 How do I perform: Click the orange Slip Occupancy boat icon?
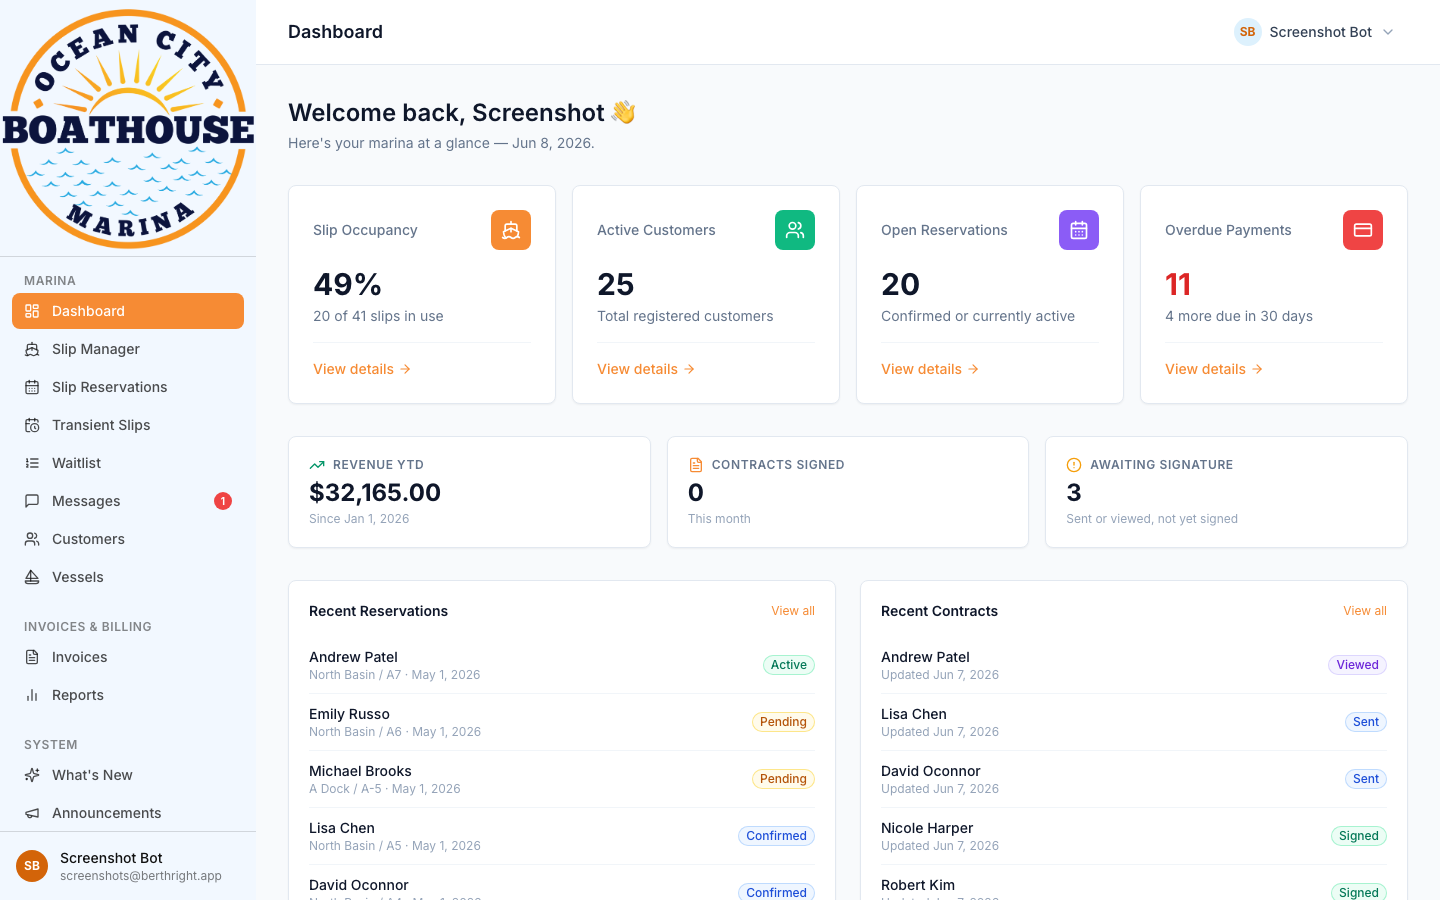[511, 230]
